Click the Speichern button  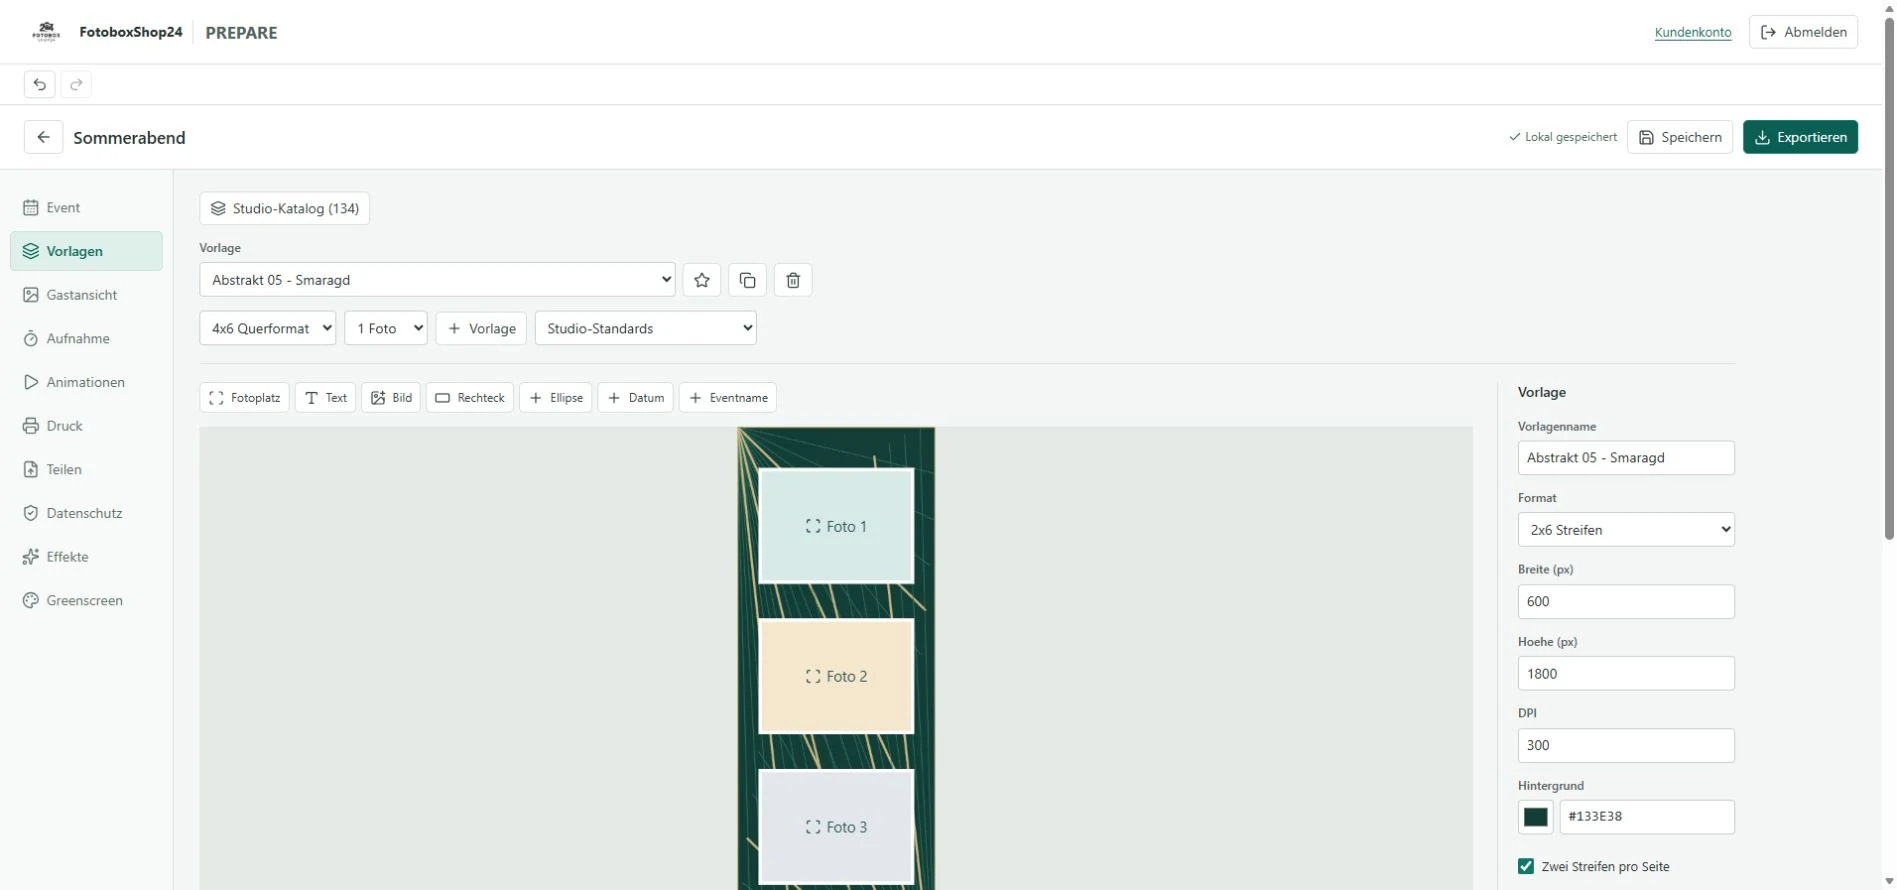[1680, 137]
